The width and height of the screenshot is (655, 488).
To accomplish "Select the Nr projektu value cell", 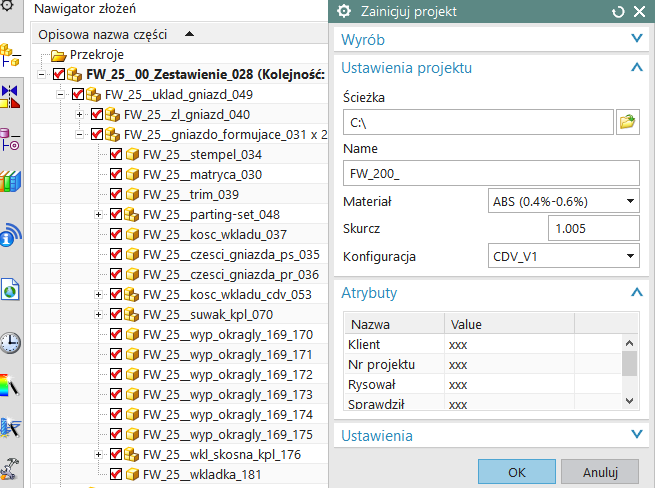I will click(x=509, y=364).
